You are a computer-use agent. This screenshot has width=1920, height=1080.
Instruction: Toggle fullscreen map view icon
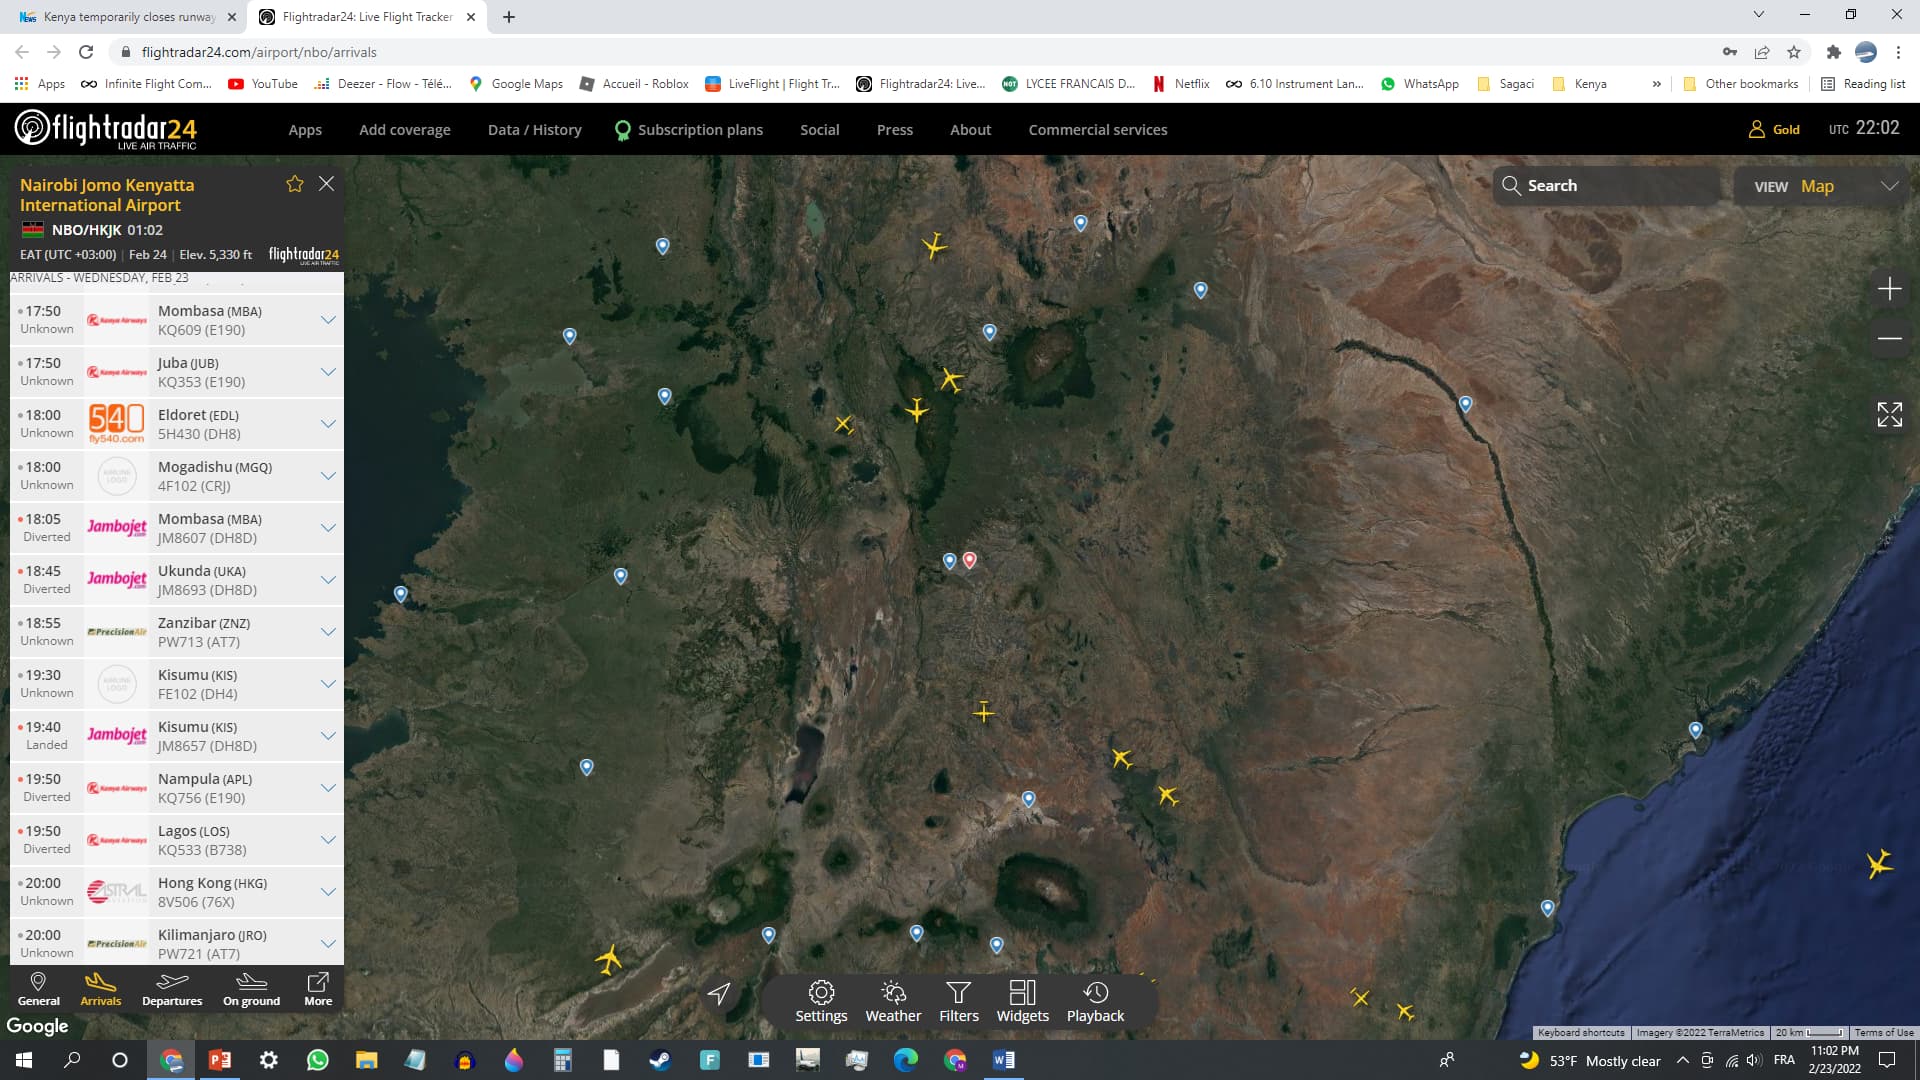[x=1889, y=414]
